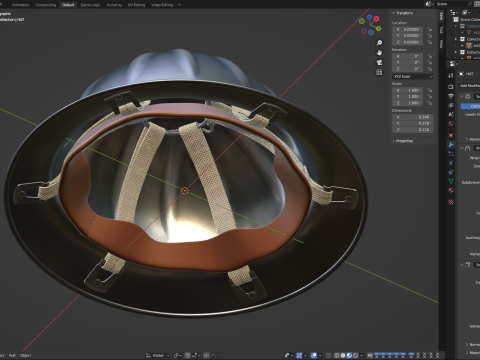Image resolution: width=480 pixels, height=360 pixels.
Task: Open the Modifiers wrench tab icon
Action: click(x=451, y=145)
